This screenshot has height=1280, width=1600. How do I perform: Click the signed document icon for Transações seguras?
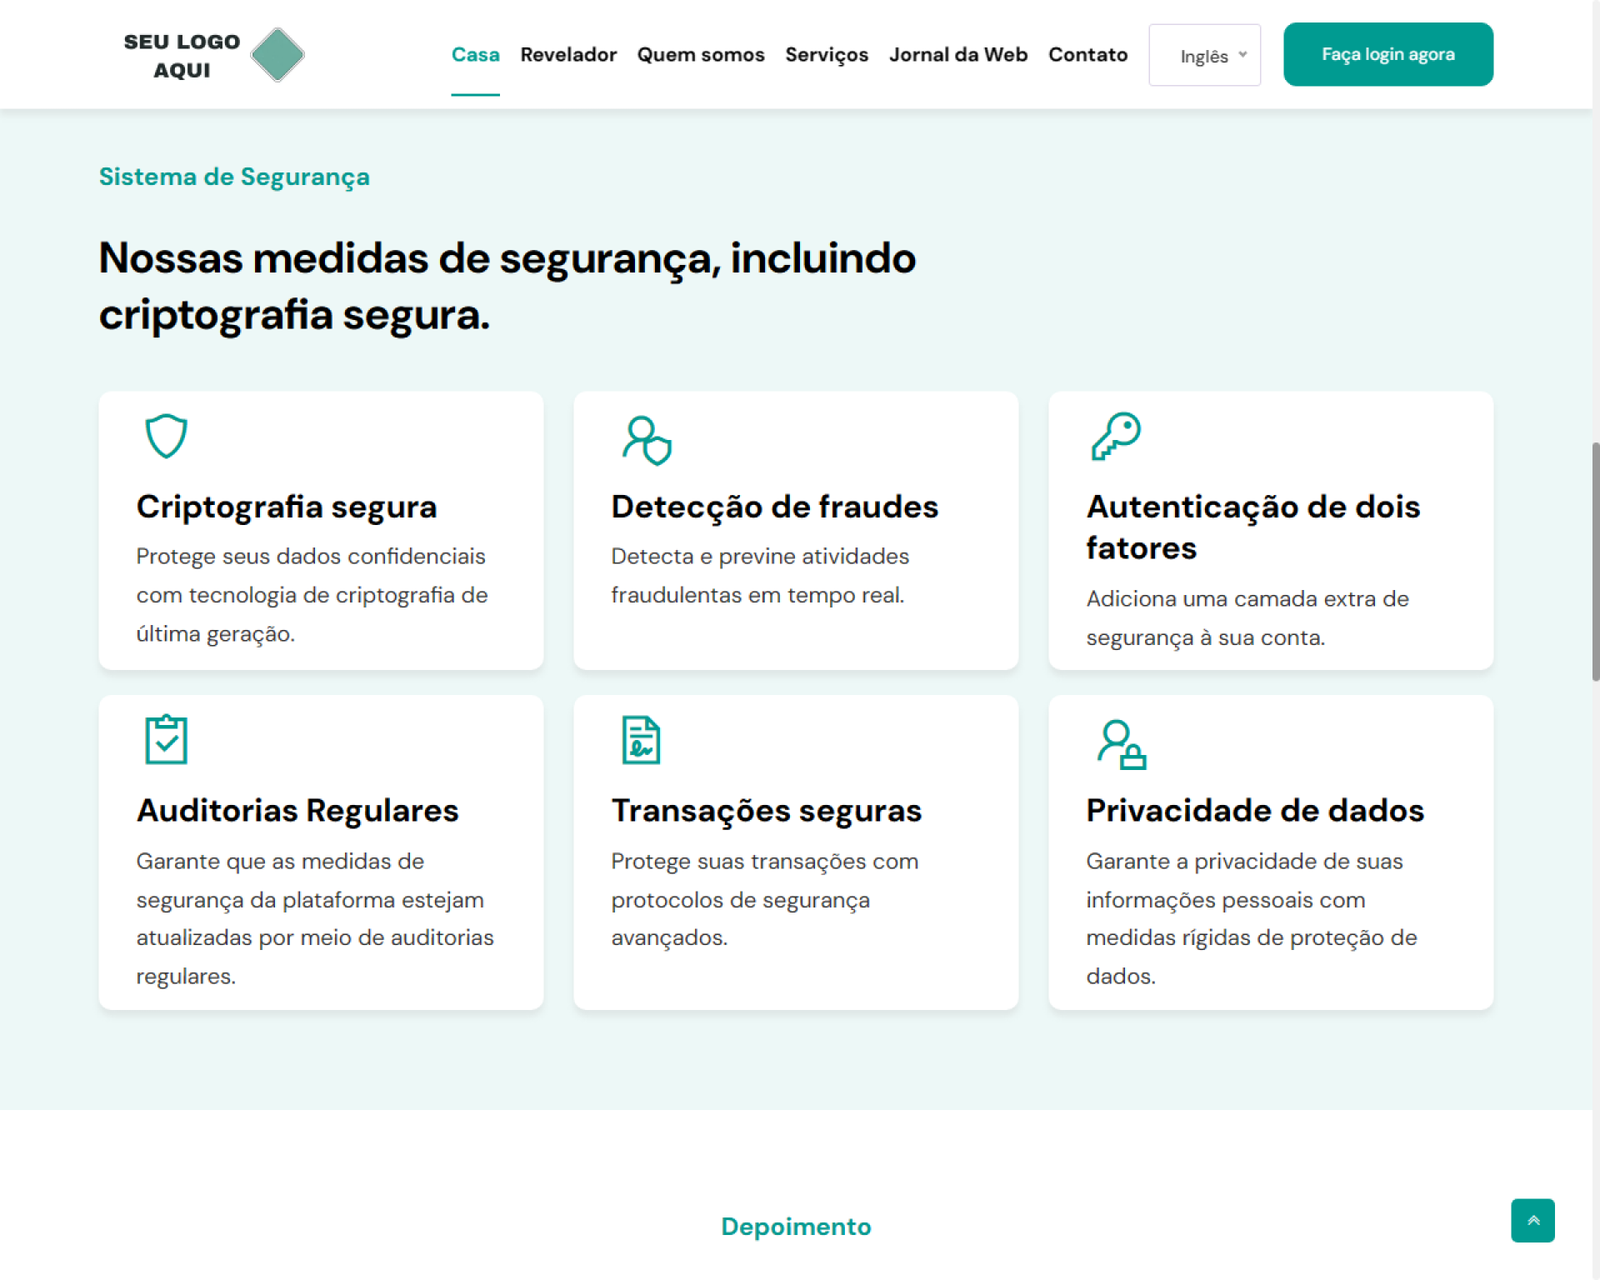(641, 740)
